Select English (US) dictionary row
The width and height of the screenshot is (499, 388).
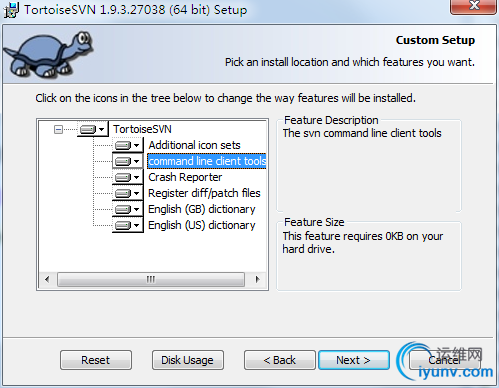pyautogui.click(x=202, y=225)
